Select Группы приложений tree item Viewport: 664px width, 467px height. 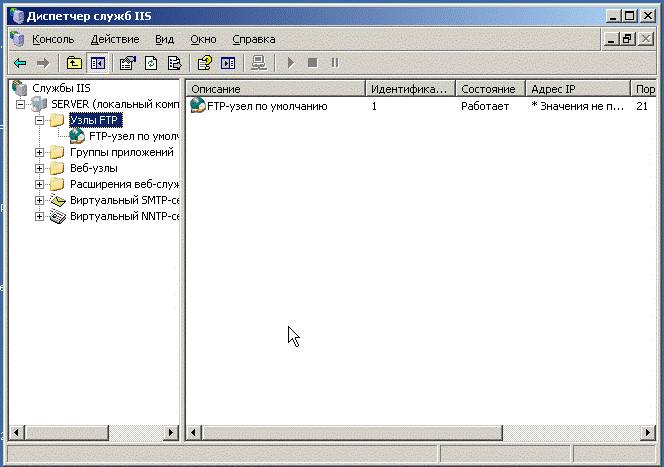tap(122, 152)
